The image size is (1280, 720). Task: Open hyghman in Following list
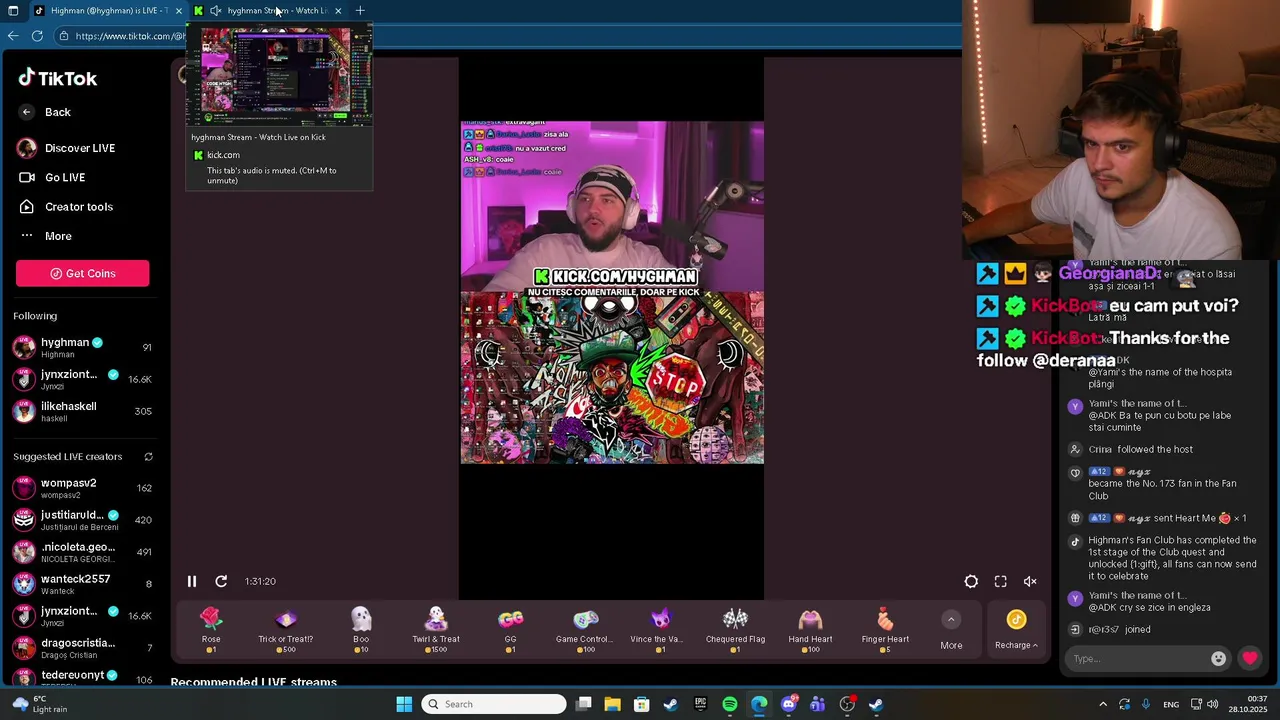82,348
